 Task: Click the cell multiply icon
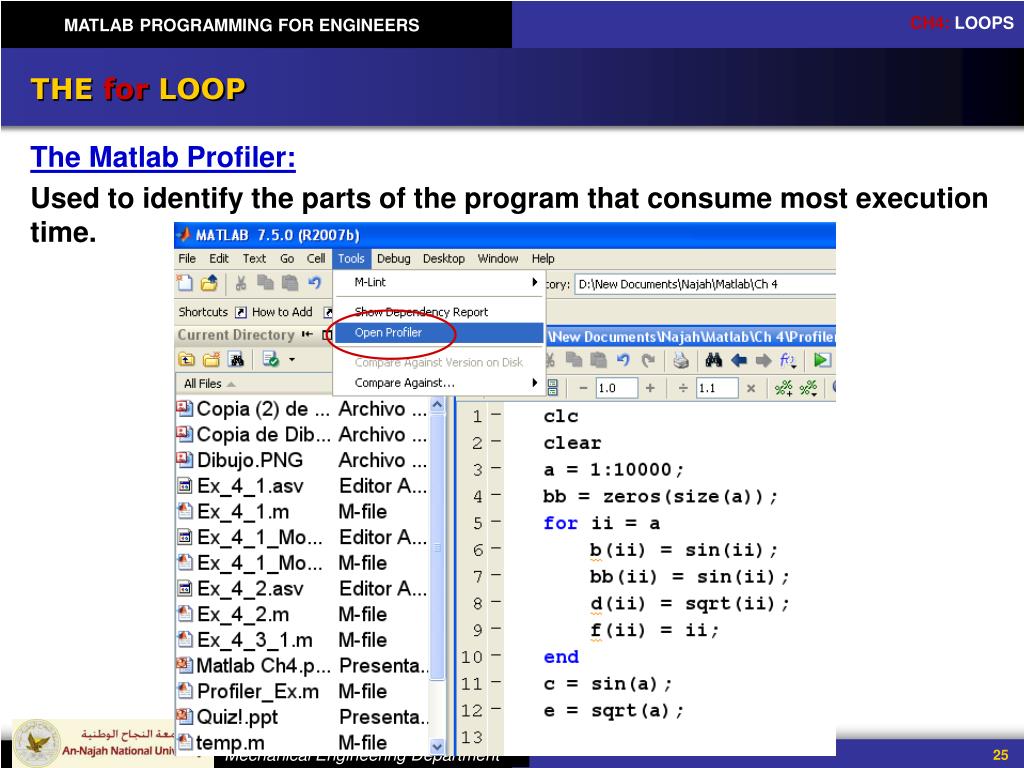click(x=751, y=388)
